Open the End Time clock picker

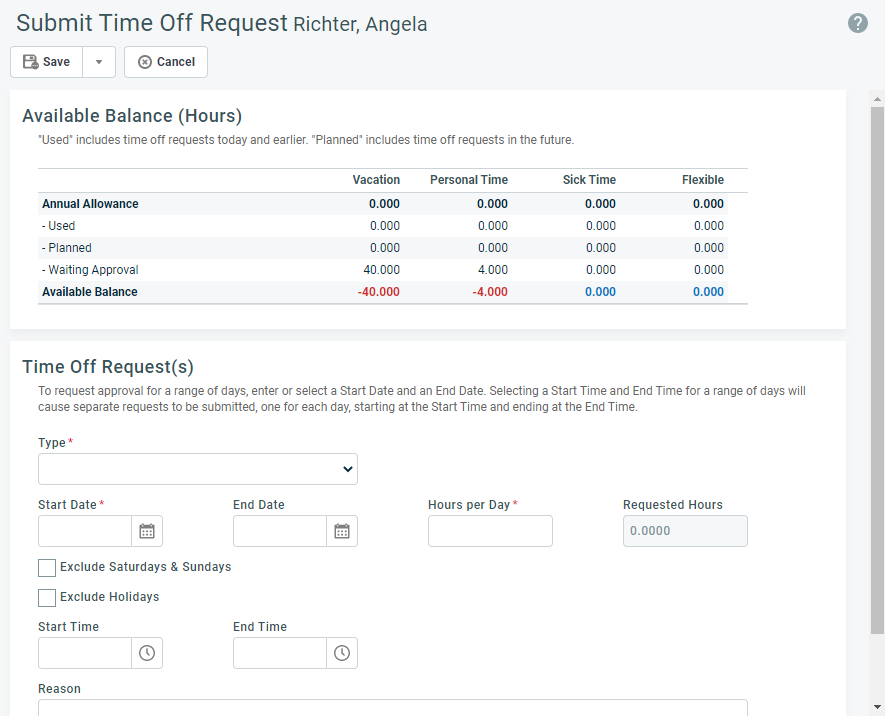(342, 653)
